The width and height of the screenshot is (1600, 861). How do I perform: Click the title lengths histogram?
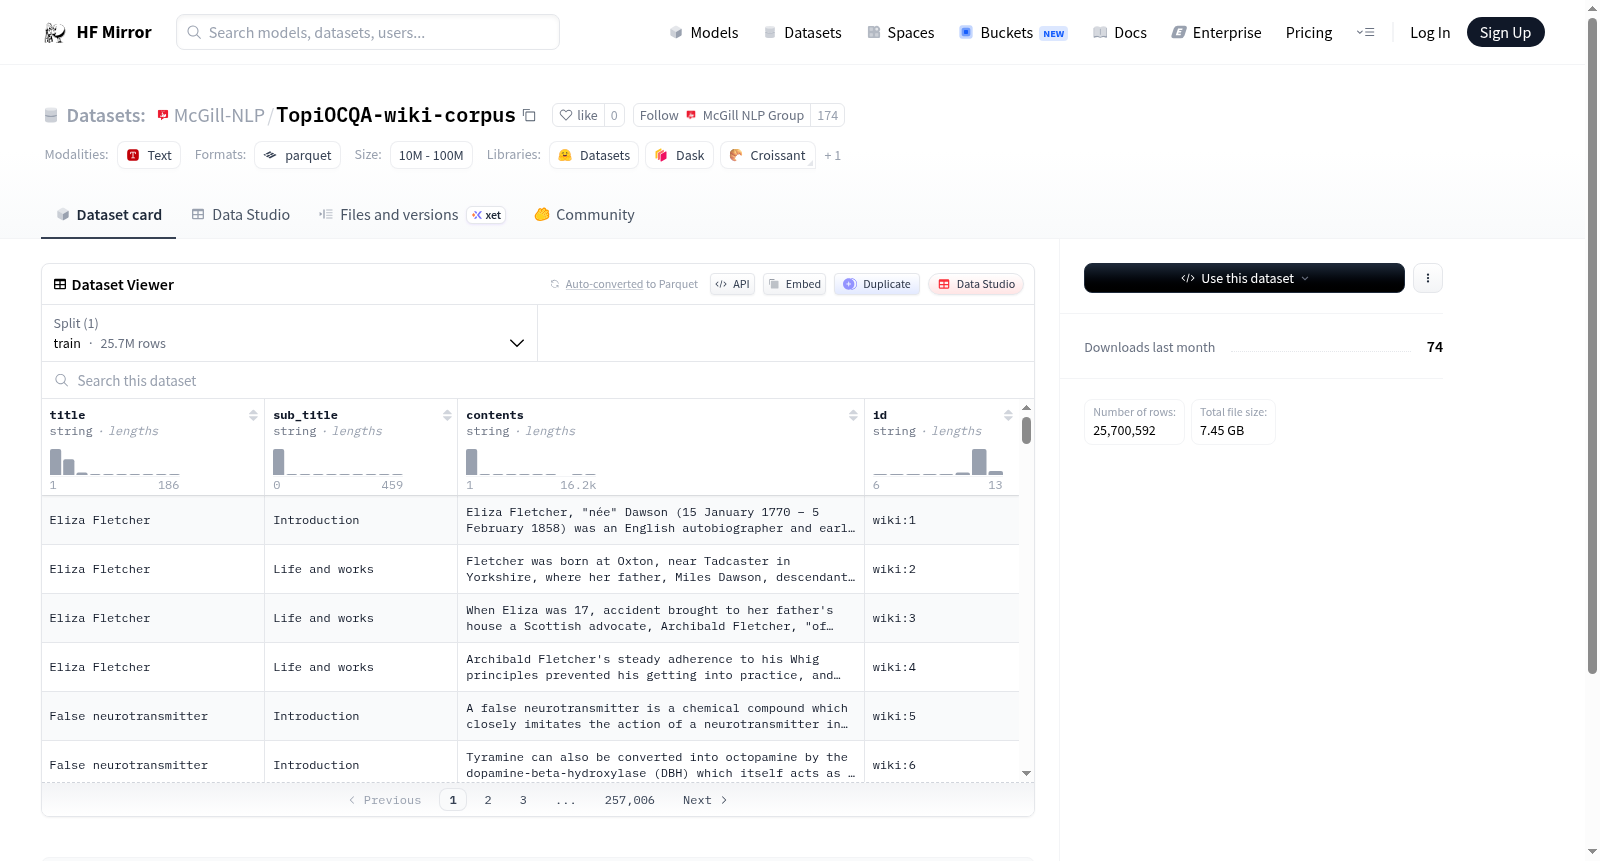pyautogui.click(x=114, y=461)
